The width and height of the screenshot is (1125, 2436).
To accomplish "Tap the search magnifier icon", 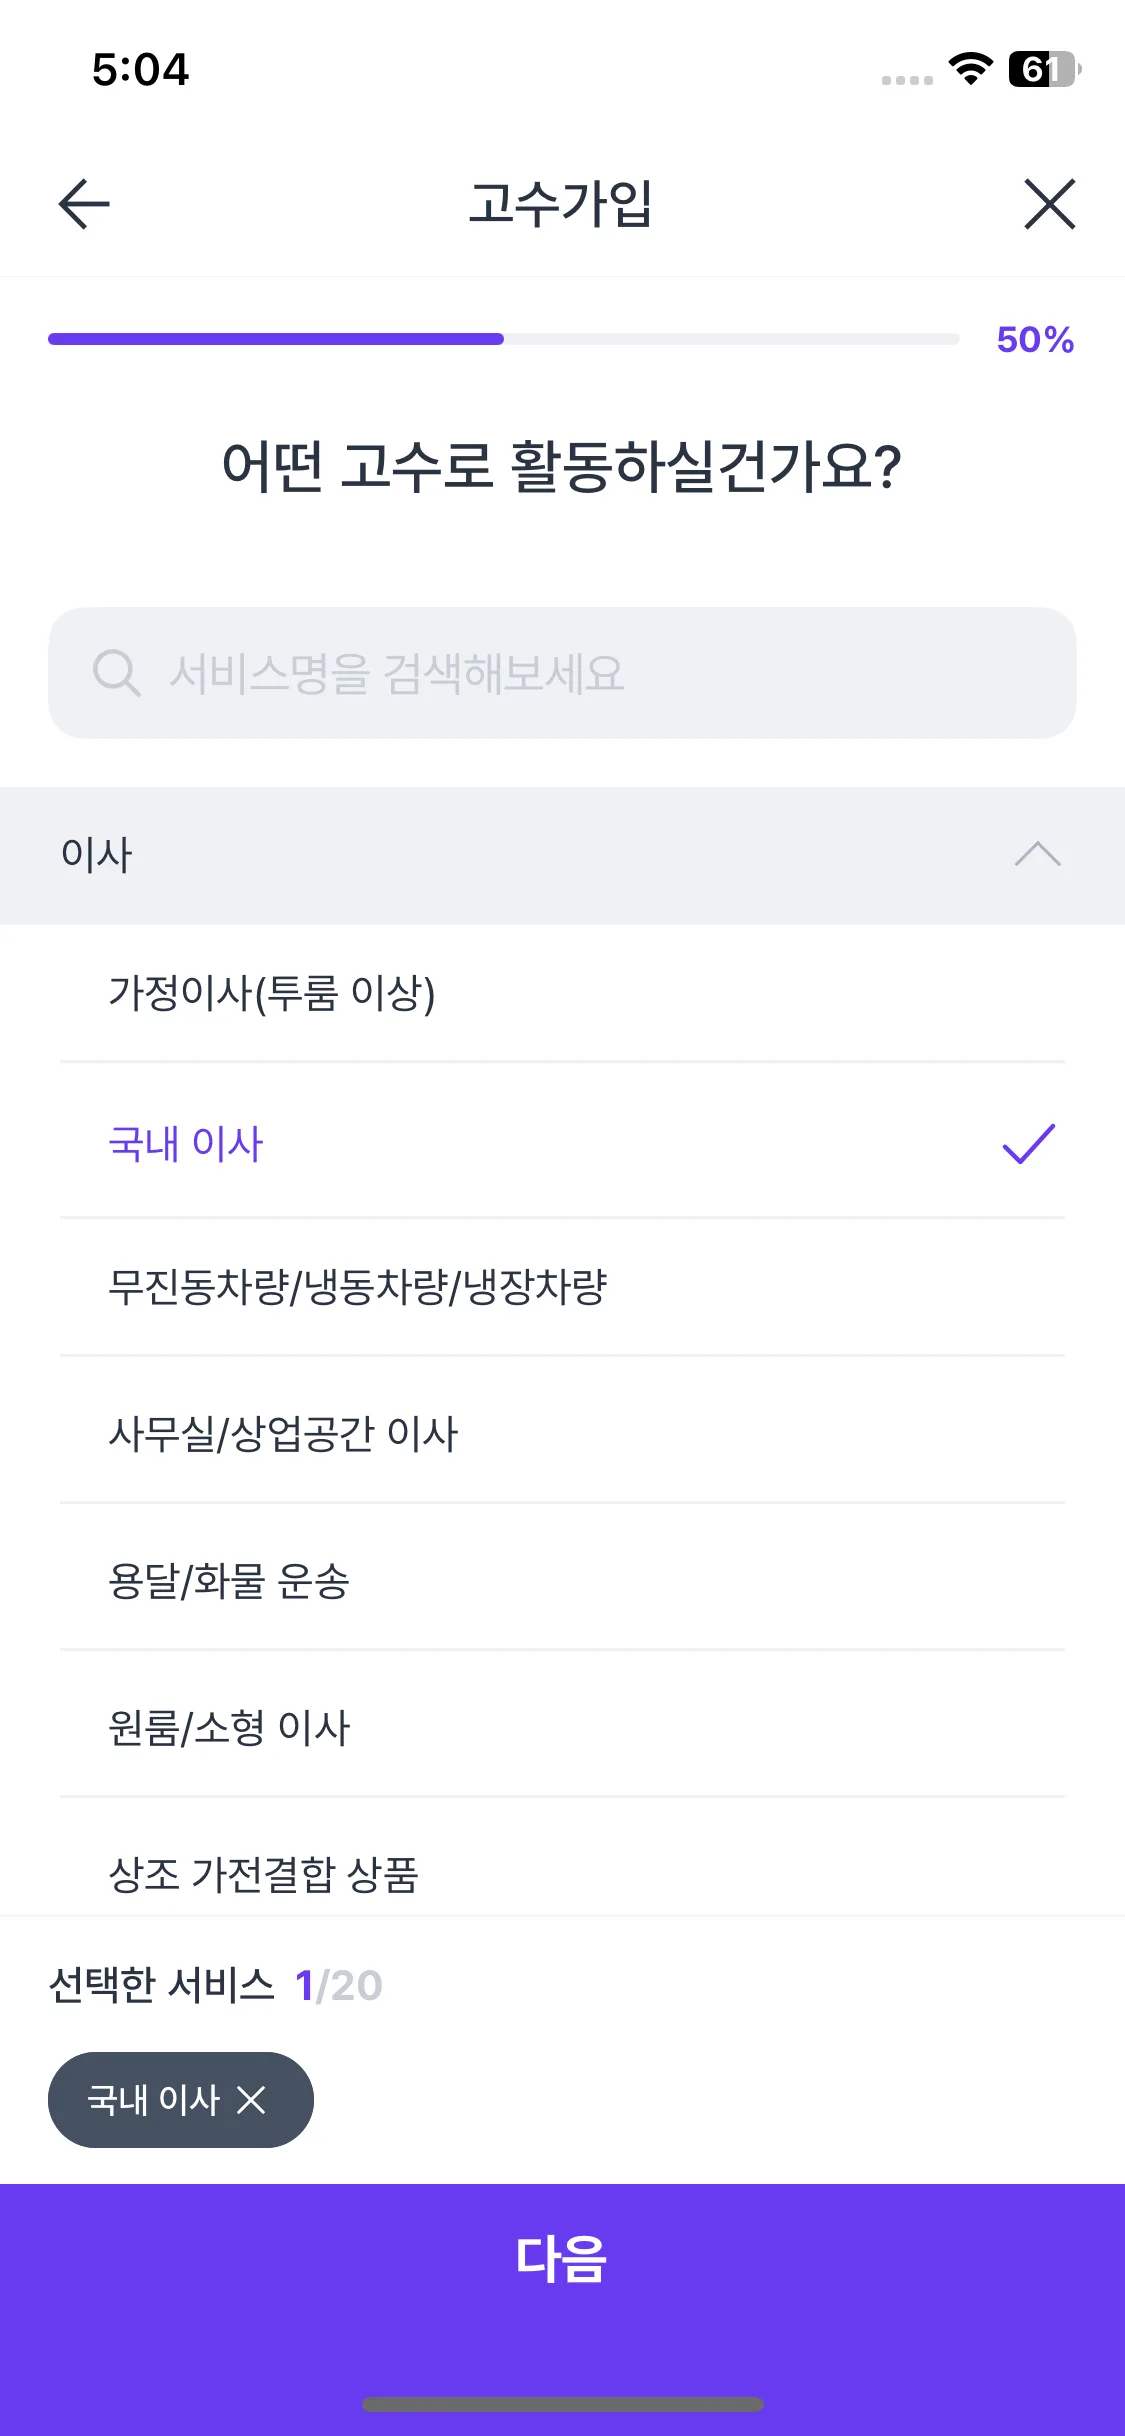I will 116,673.
